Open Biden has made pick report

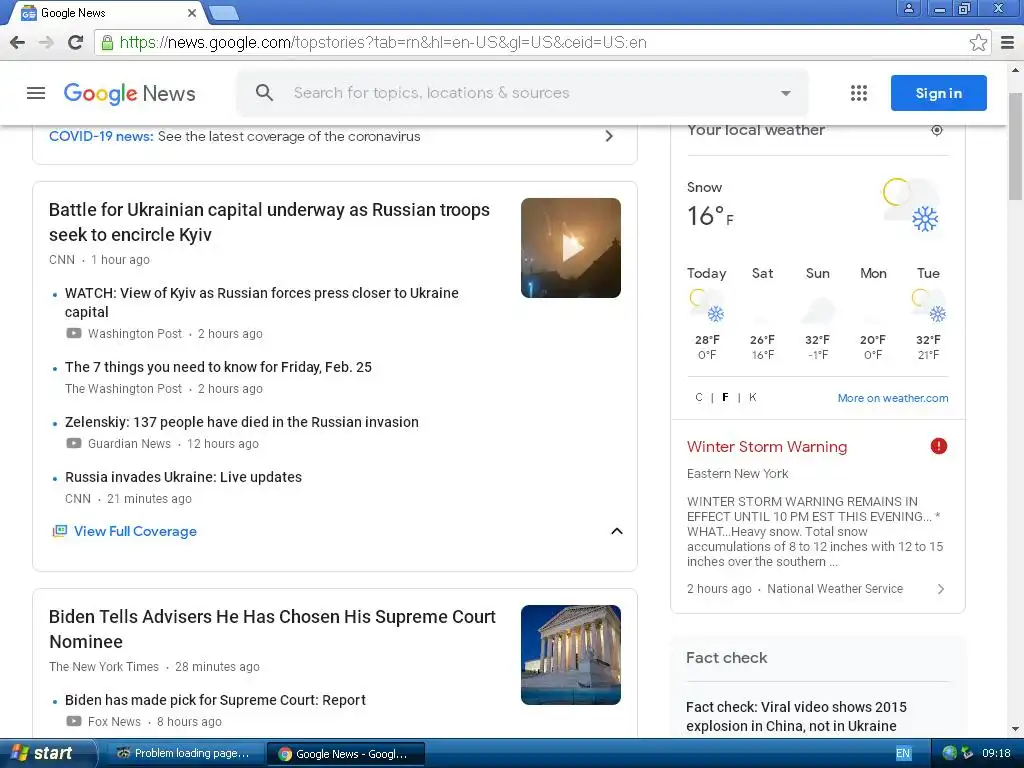(x=215, y=700)
